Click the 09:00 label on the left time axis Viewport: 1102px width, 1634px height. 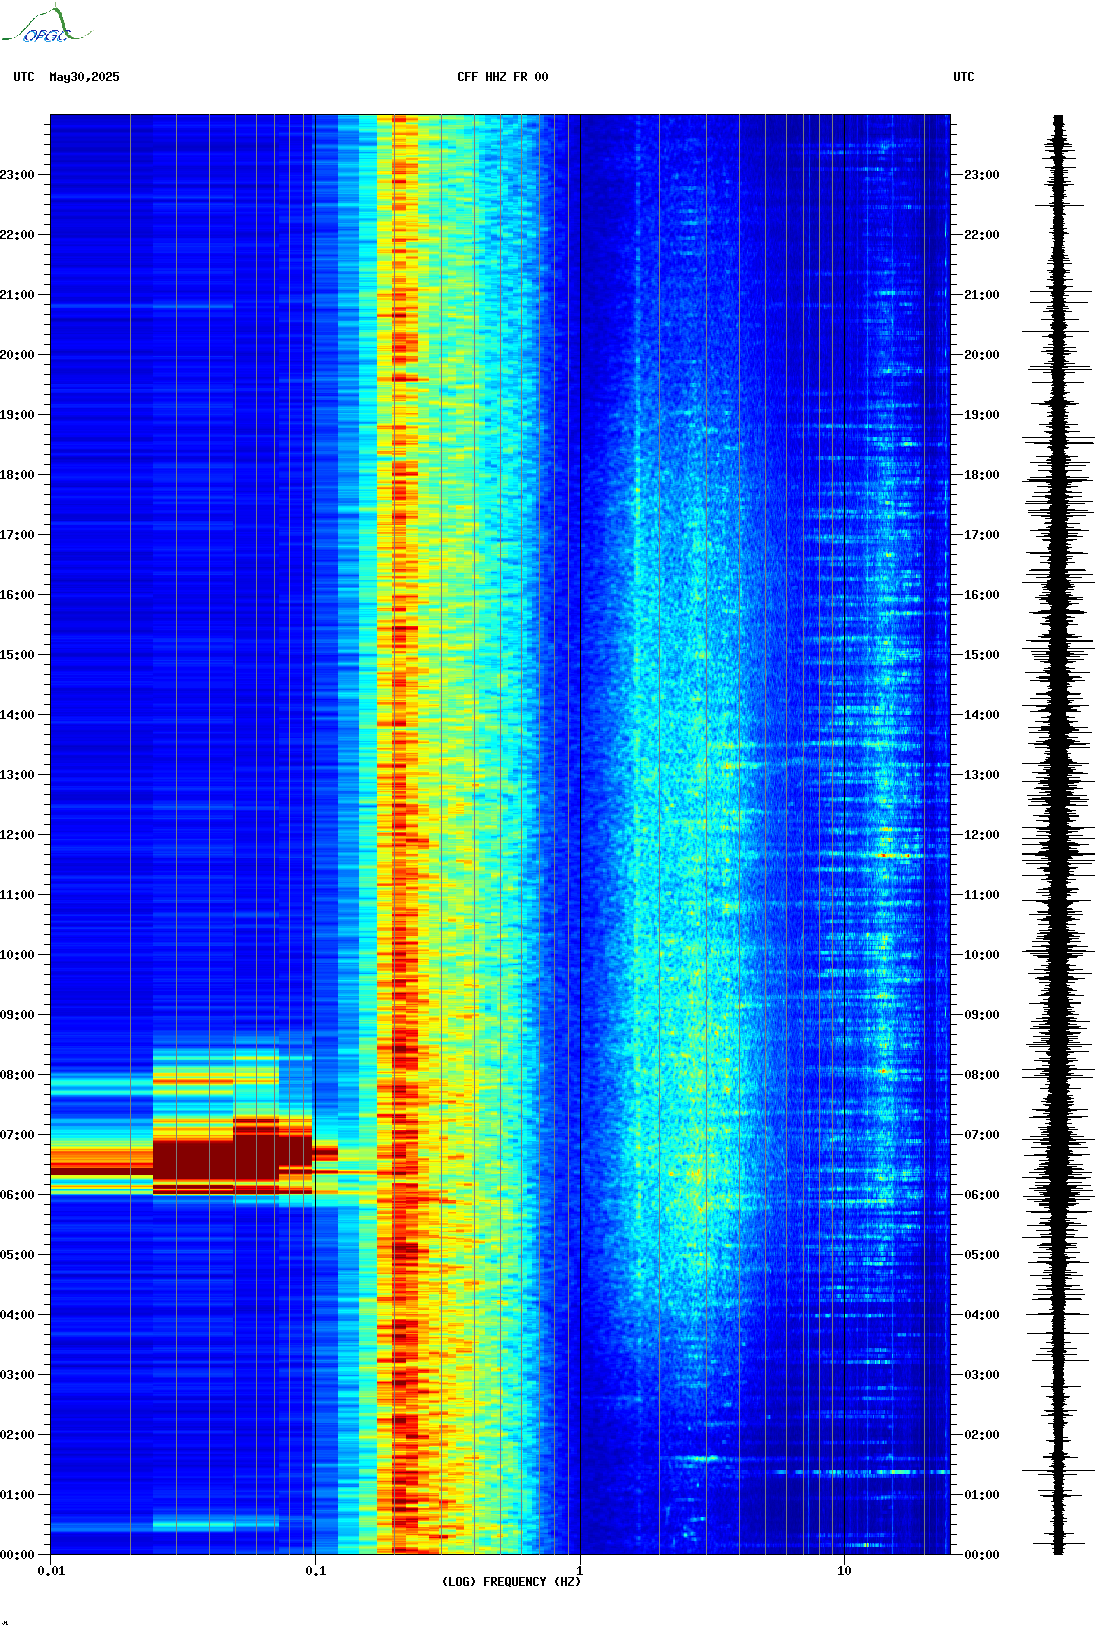tap(17, 1015)
